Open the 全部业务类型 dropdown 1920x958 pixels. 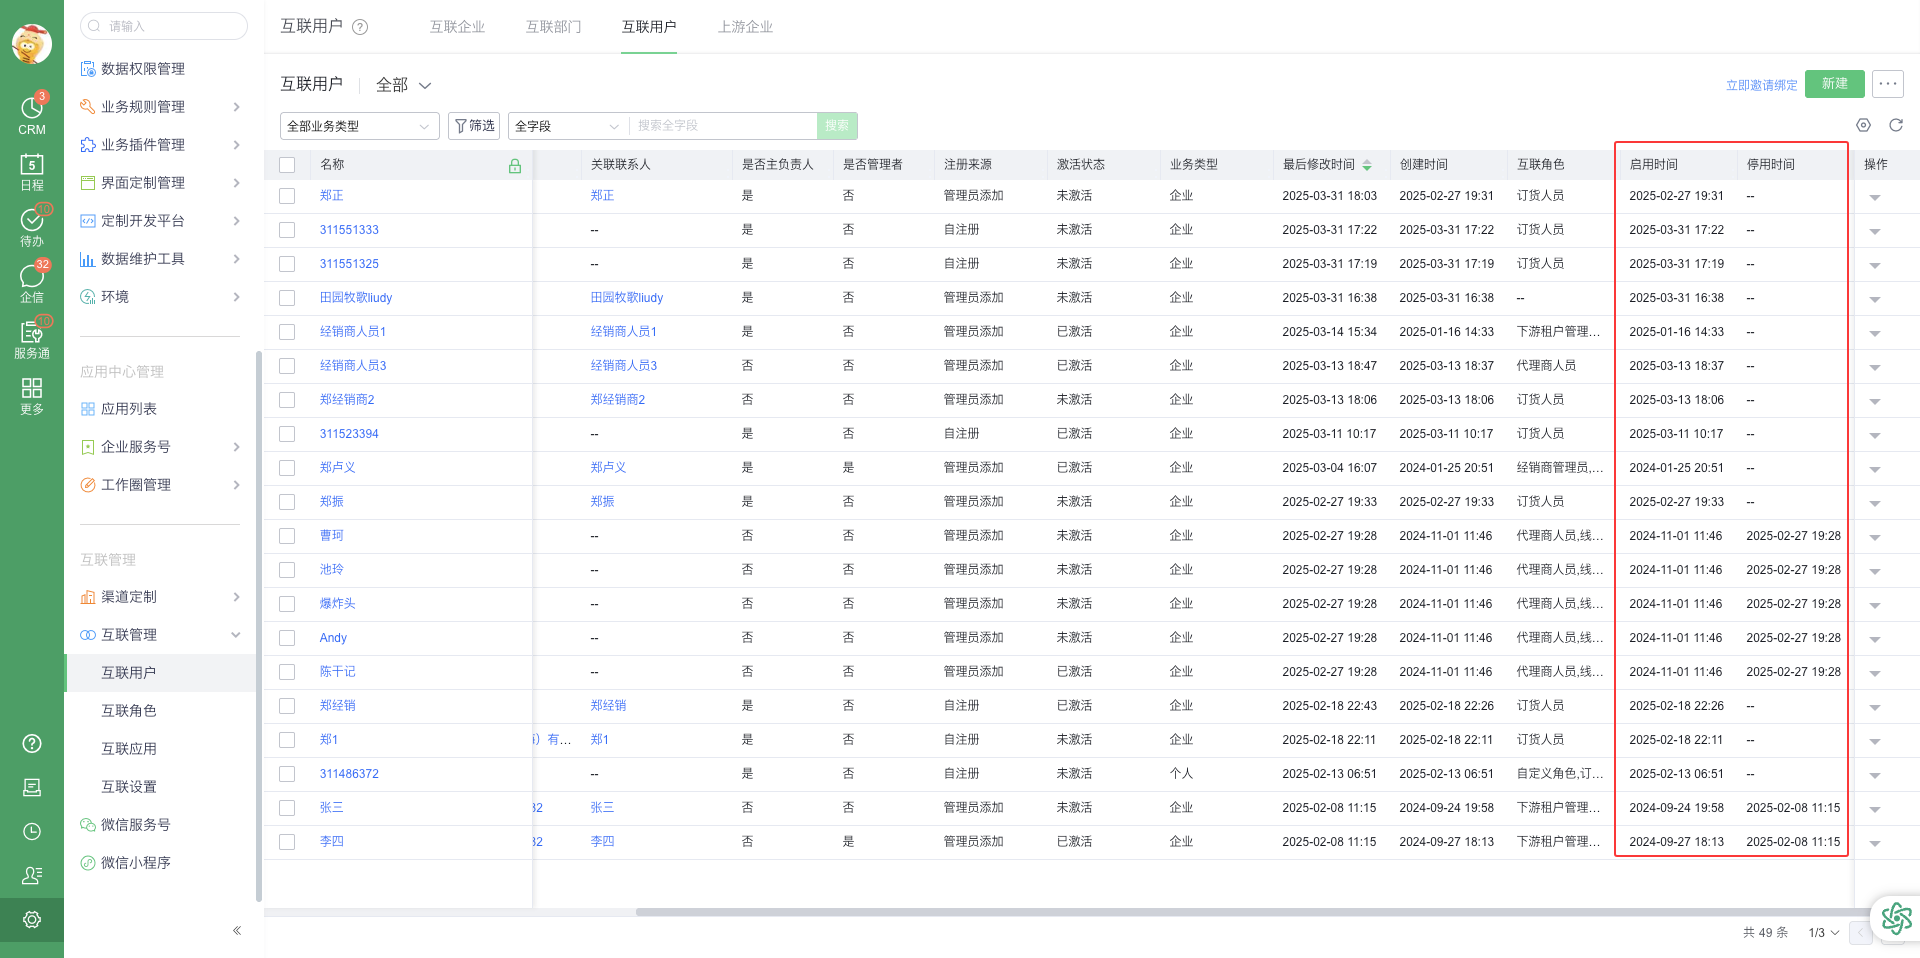[359, 126]
